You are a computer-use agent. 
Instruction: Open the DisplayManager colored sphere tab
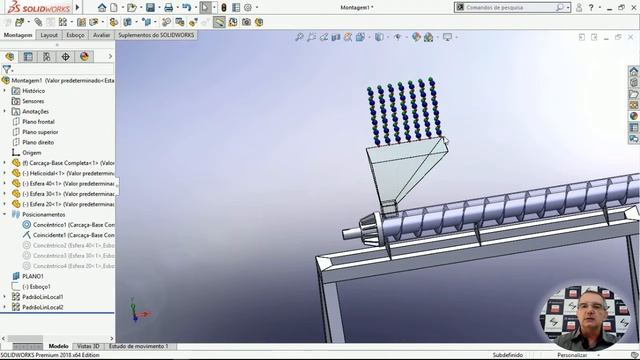84,56
